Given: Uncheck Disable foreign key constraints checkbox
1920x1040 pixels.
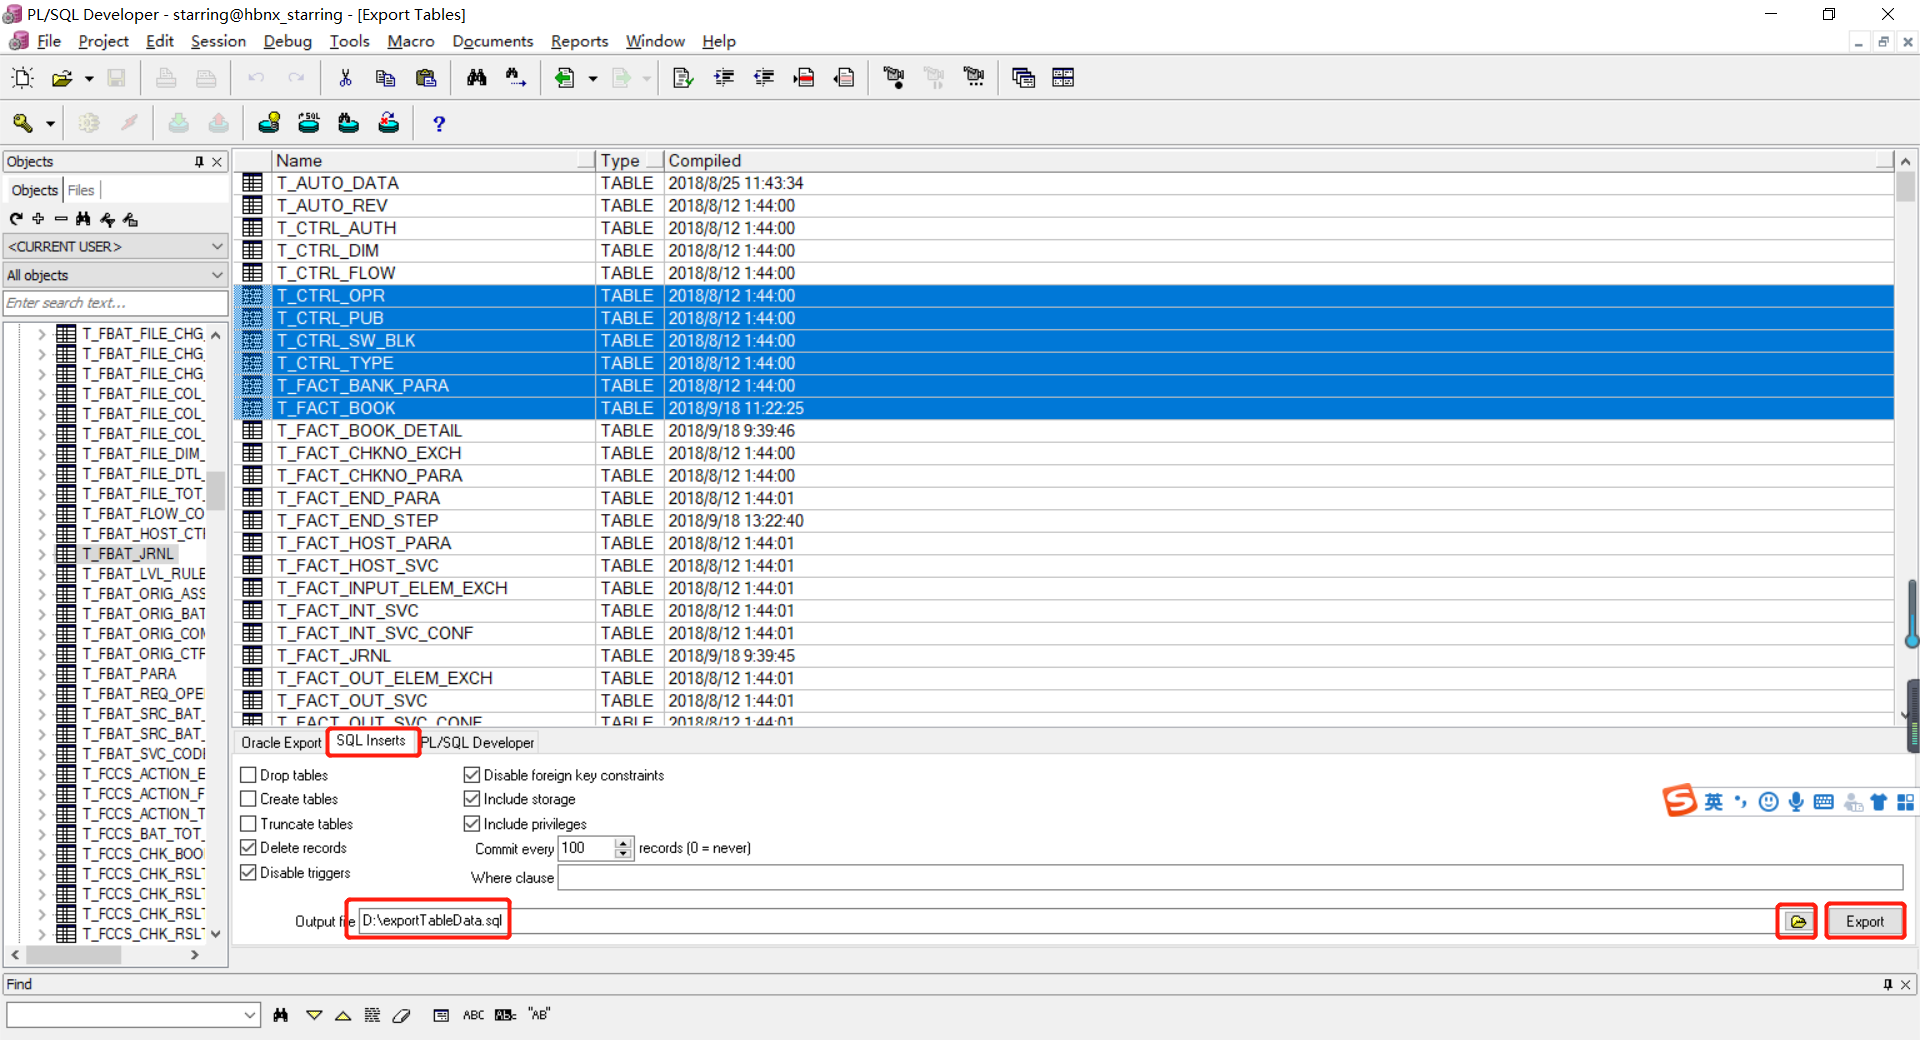Looking at the screenshot, I should [x=472, y=775].
